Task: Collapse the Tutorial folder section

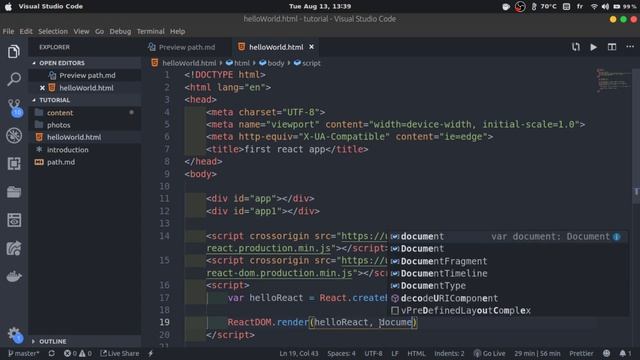Action: pos(85,100)
